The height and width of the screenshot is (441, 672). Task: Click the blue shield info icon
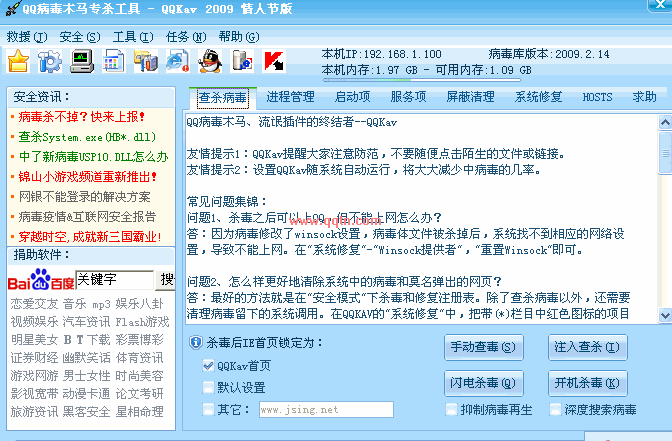pos(196,342)
